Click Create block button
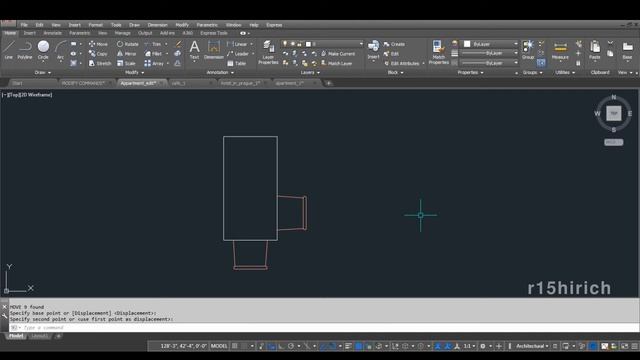 pos(394,44)
